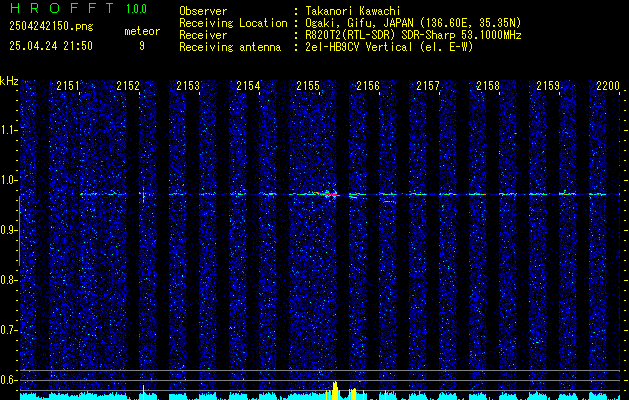Click the antenna info 2el-HB9CV Vertical
The height and width of the screenshot is (400, 629).
[389, 47]
